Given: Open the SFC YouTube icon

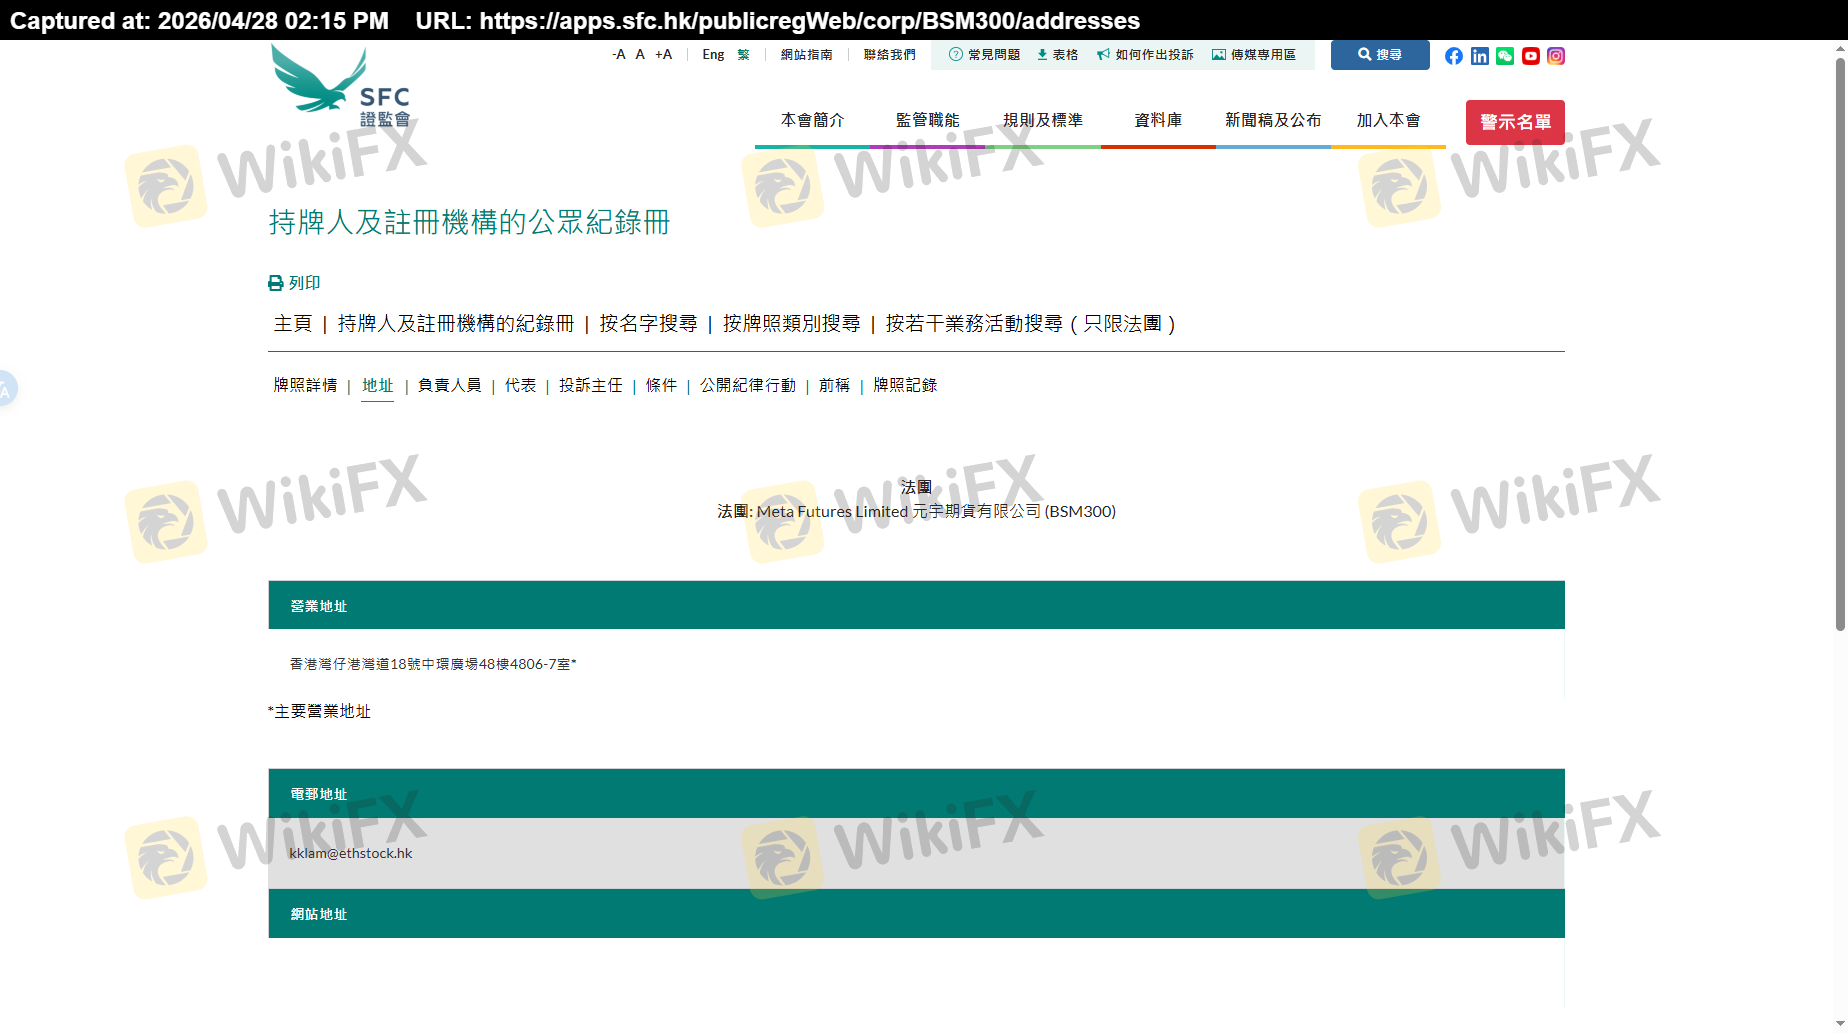Looking at the screenshot, I should point(1531,56).
